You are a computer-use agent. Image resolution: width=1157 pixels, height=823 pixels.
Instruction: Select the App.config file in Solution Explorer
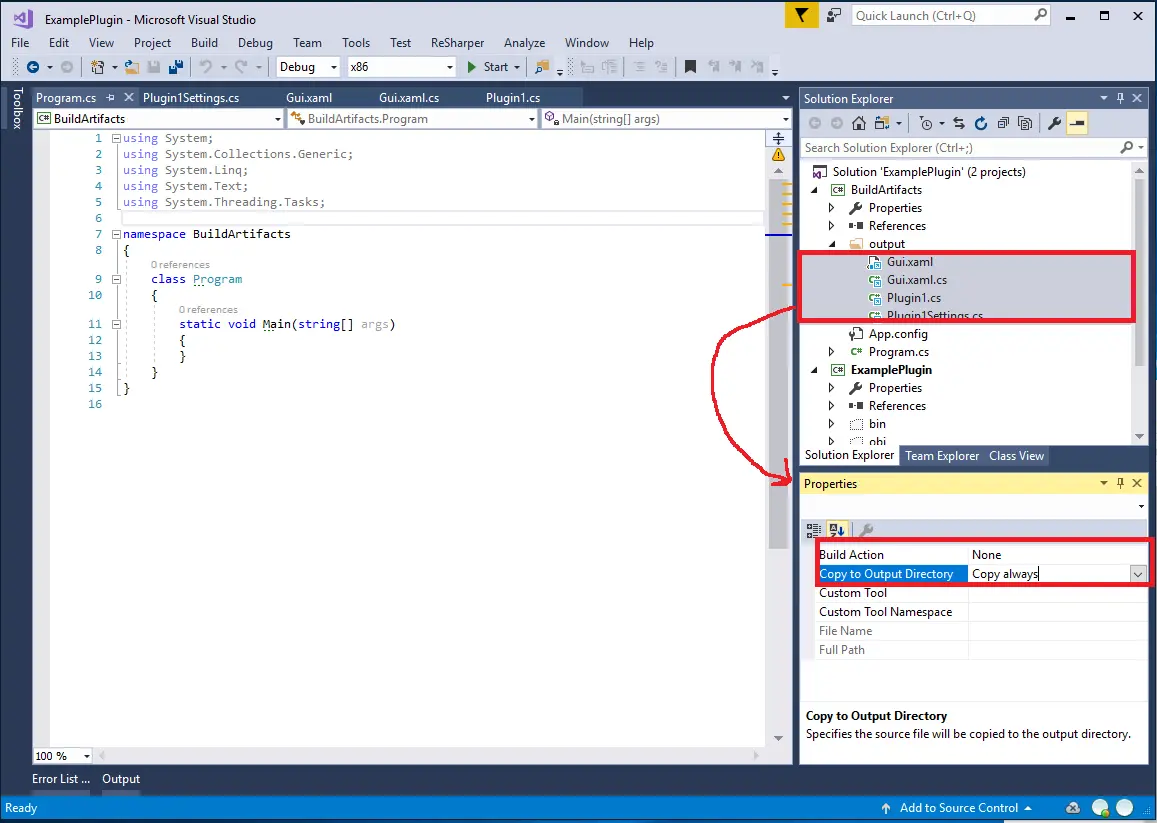pyautogui.click(x=898, y=334)
